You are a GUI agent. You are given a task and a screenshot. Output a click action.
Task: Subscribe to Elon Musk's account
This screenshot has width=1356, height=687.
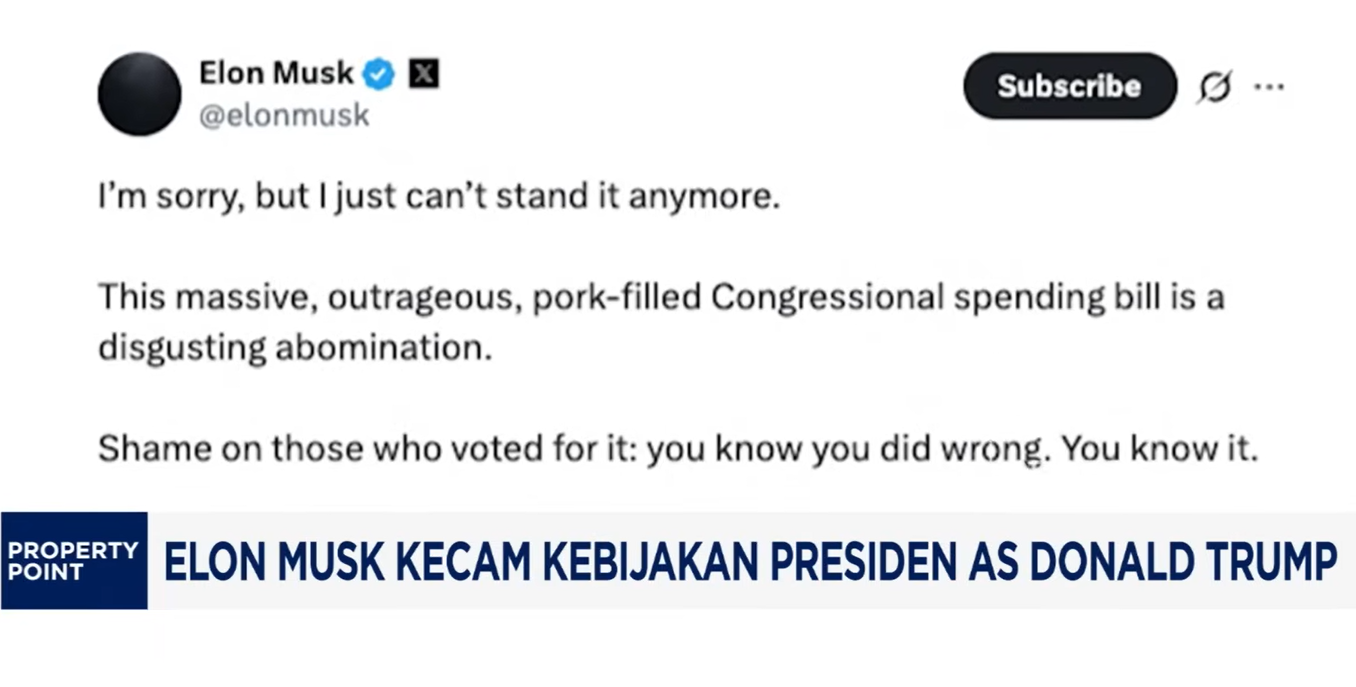pos(1069,86)
